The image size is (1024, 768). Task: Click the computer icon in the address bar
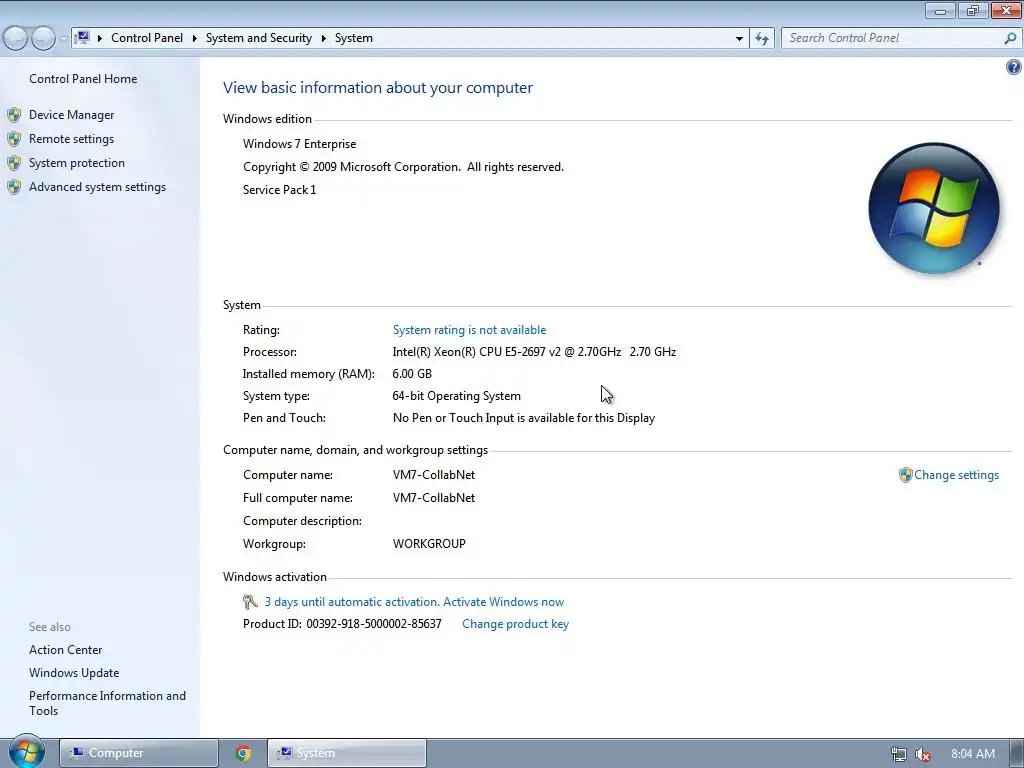coord(82,38)
